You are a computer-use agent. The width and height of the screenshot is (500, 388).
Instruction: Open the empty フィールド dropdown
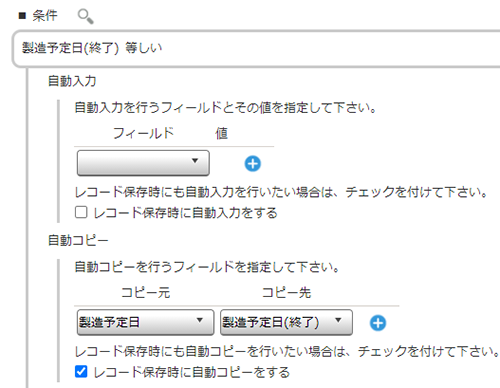(x=143, y=163)
